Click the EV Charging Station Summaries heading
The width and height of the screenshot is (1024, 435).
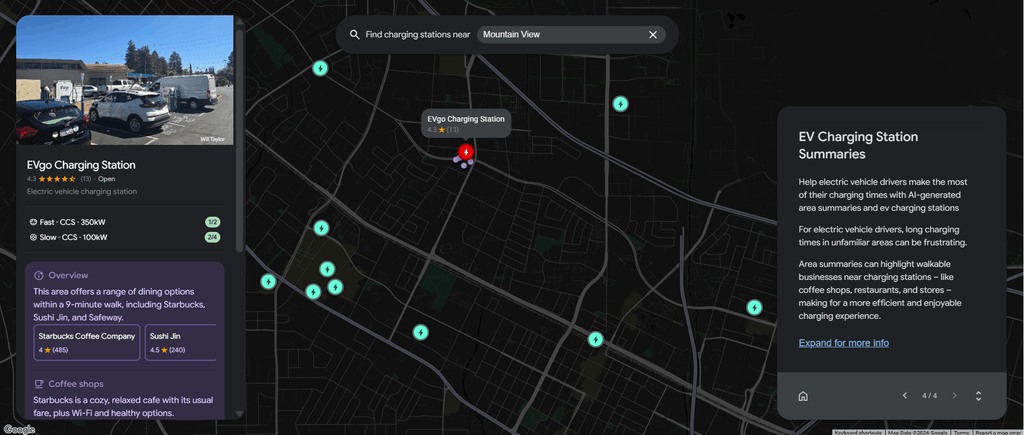pyautogui.click(x=858, y=146)
